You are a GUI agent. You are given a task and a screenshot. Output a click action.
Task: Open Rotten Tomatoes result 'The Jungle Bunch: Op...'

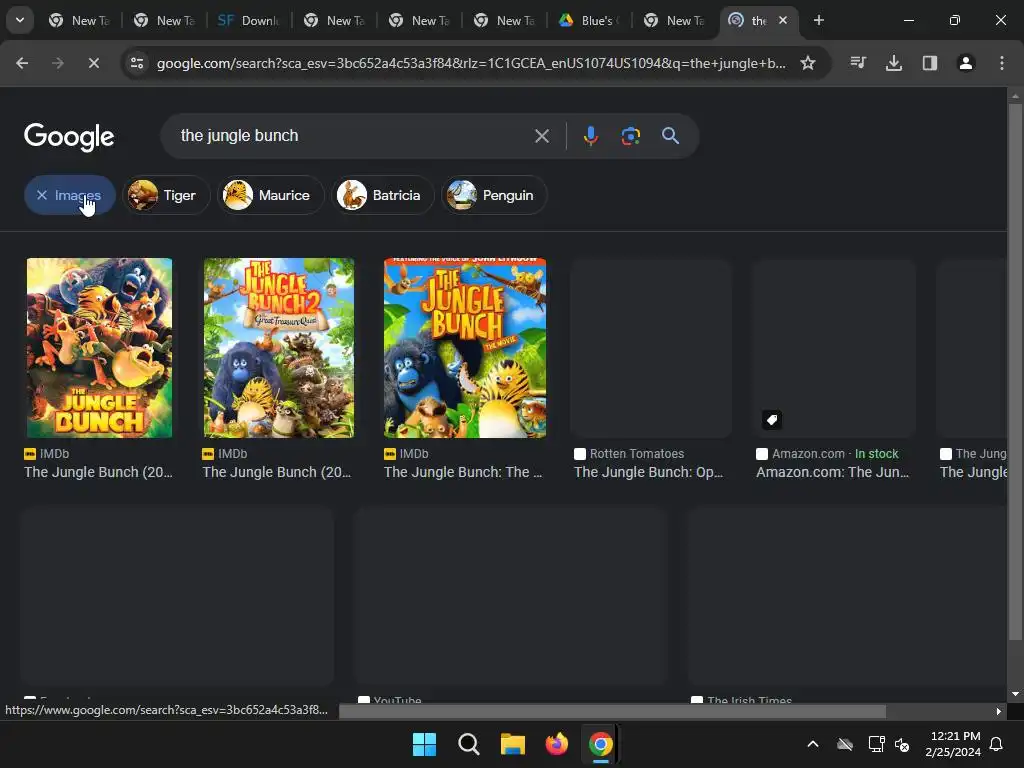tap(648, 472)
